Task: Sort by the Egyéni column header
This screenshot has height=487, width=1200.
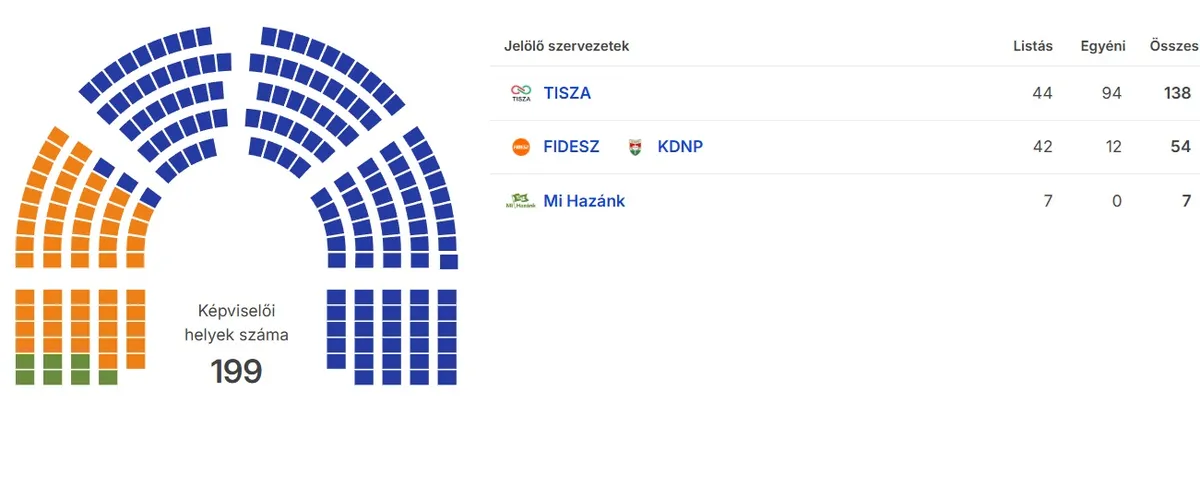Action: (x=1103, y=46)
